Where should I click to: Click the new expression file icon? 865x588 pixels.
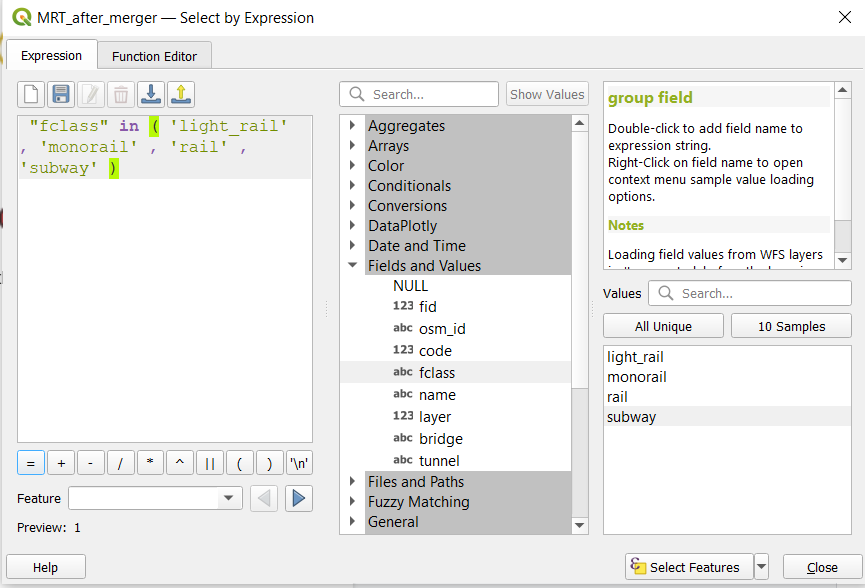click(31, 95)
